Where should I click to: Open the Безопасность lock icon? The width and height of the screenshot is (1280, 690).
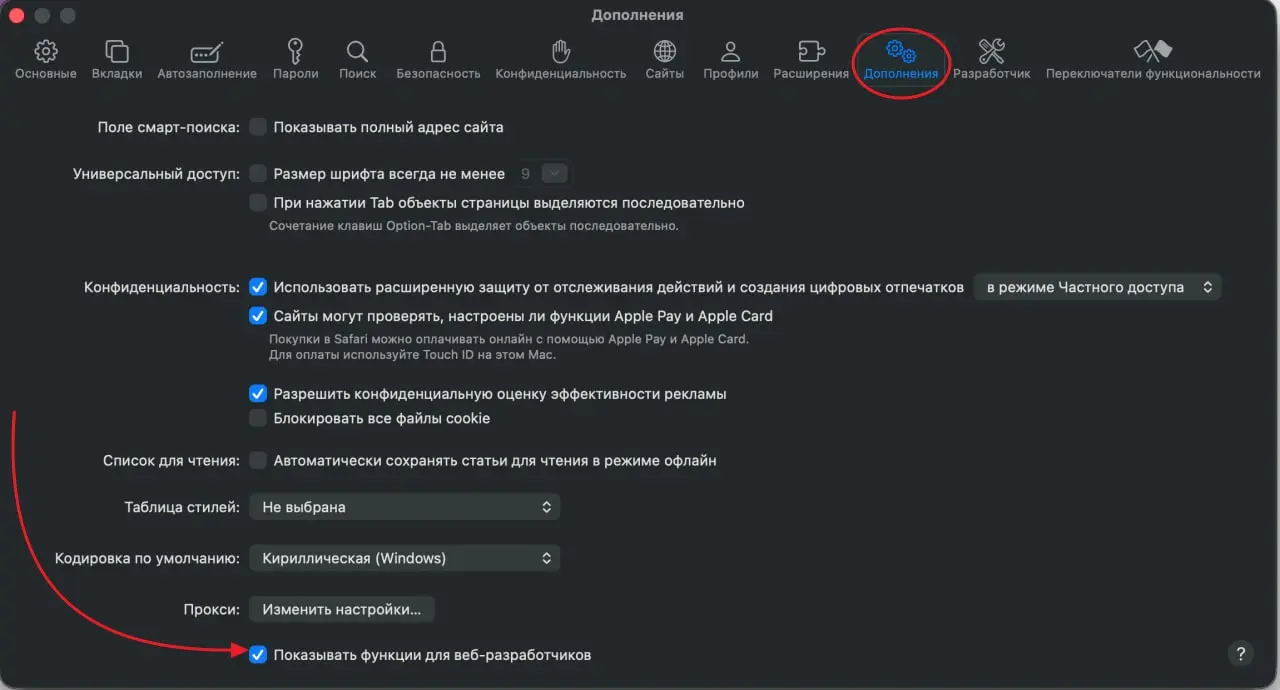(x=438, y=52)
